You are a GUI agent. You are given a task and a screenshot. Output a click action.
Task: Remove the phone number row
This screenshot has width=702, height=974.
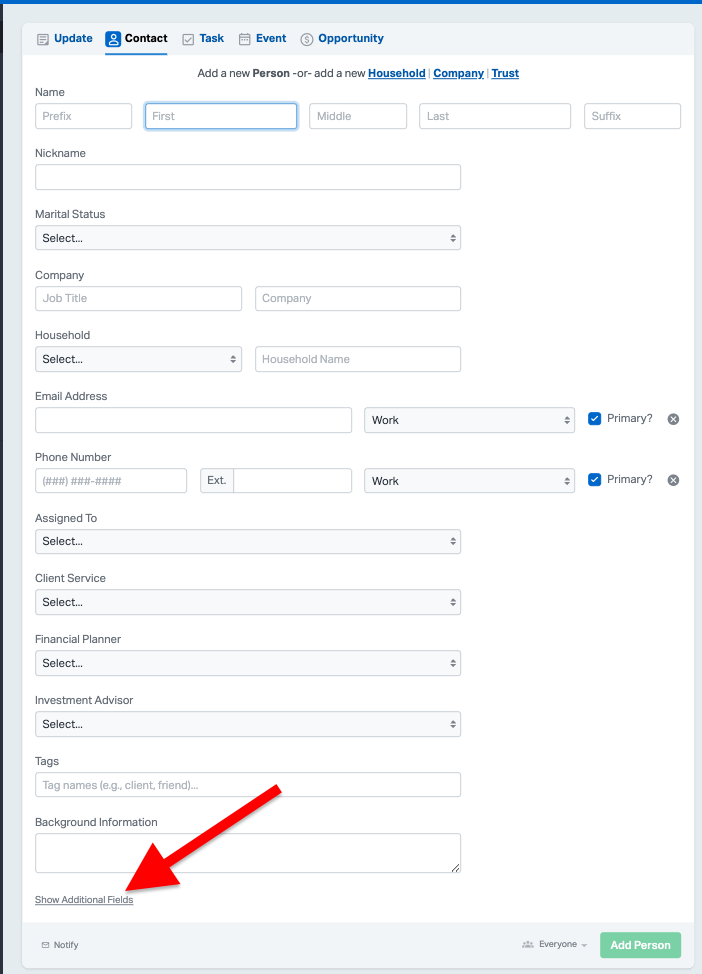(x=673, y=480)
